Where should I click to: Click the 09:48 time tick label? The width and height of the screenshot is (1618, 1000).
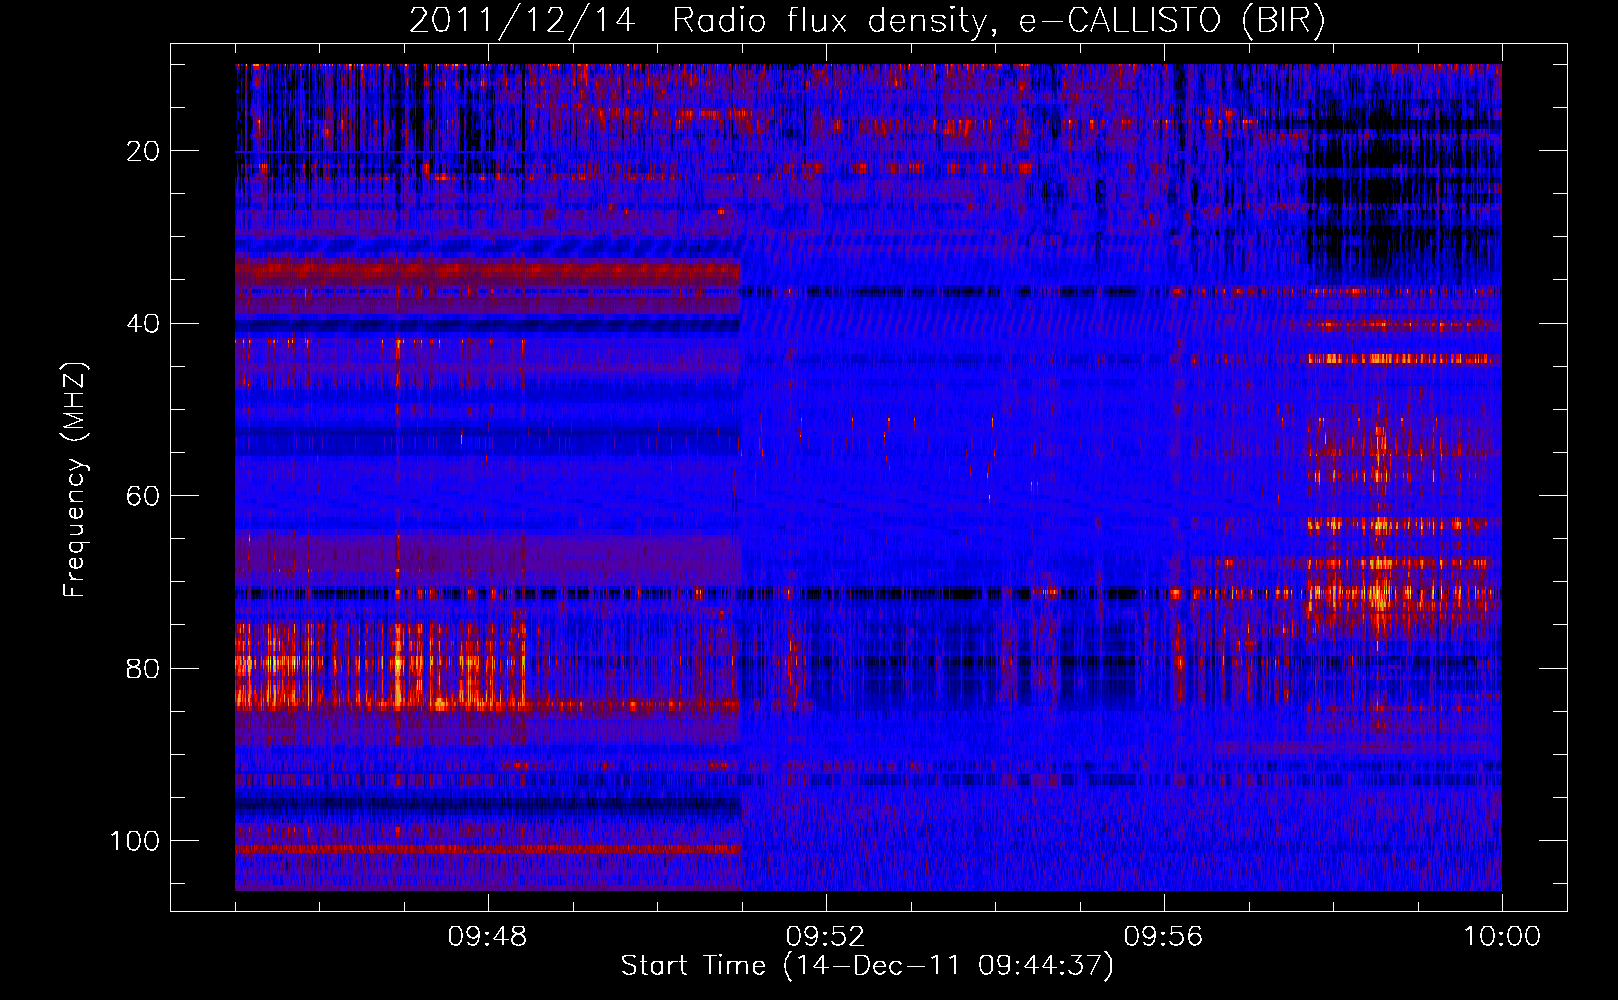click(488, 937)
